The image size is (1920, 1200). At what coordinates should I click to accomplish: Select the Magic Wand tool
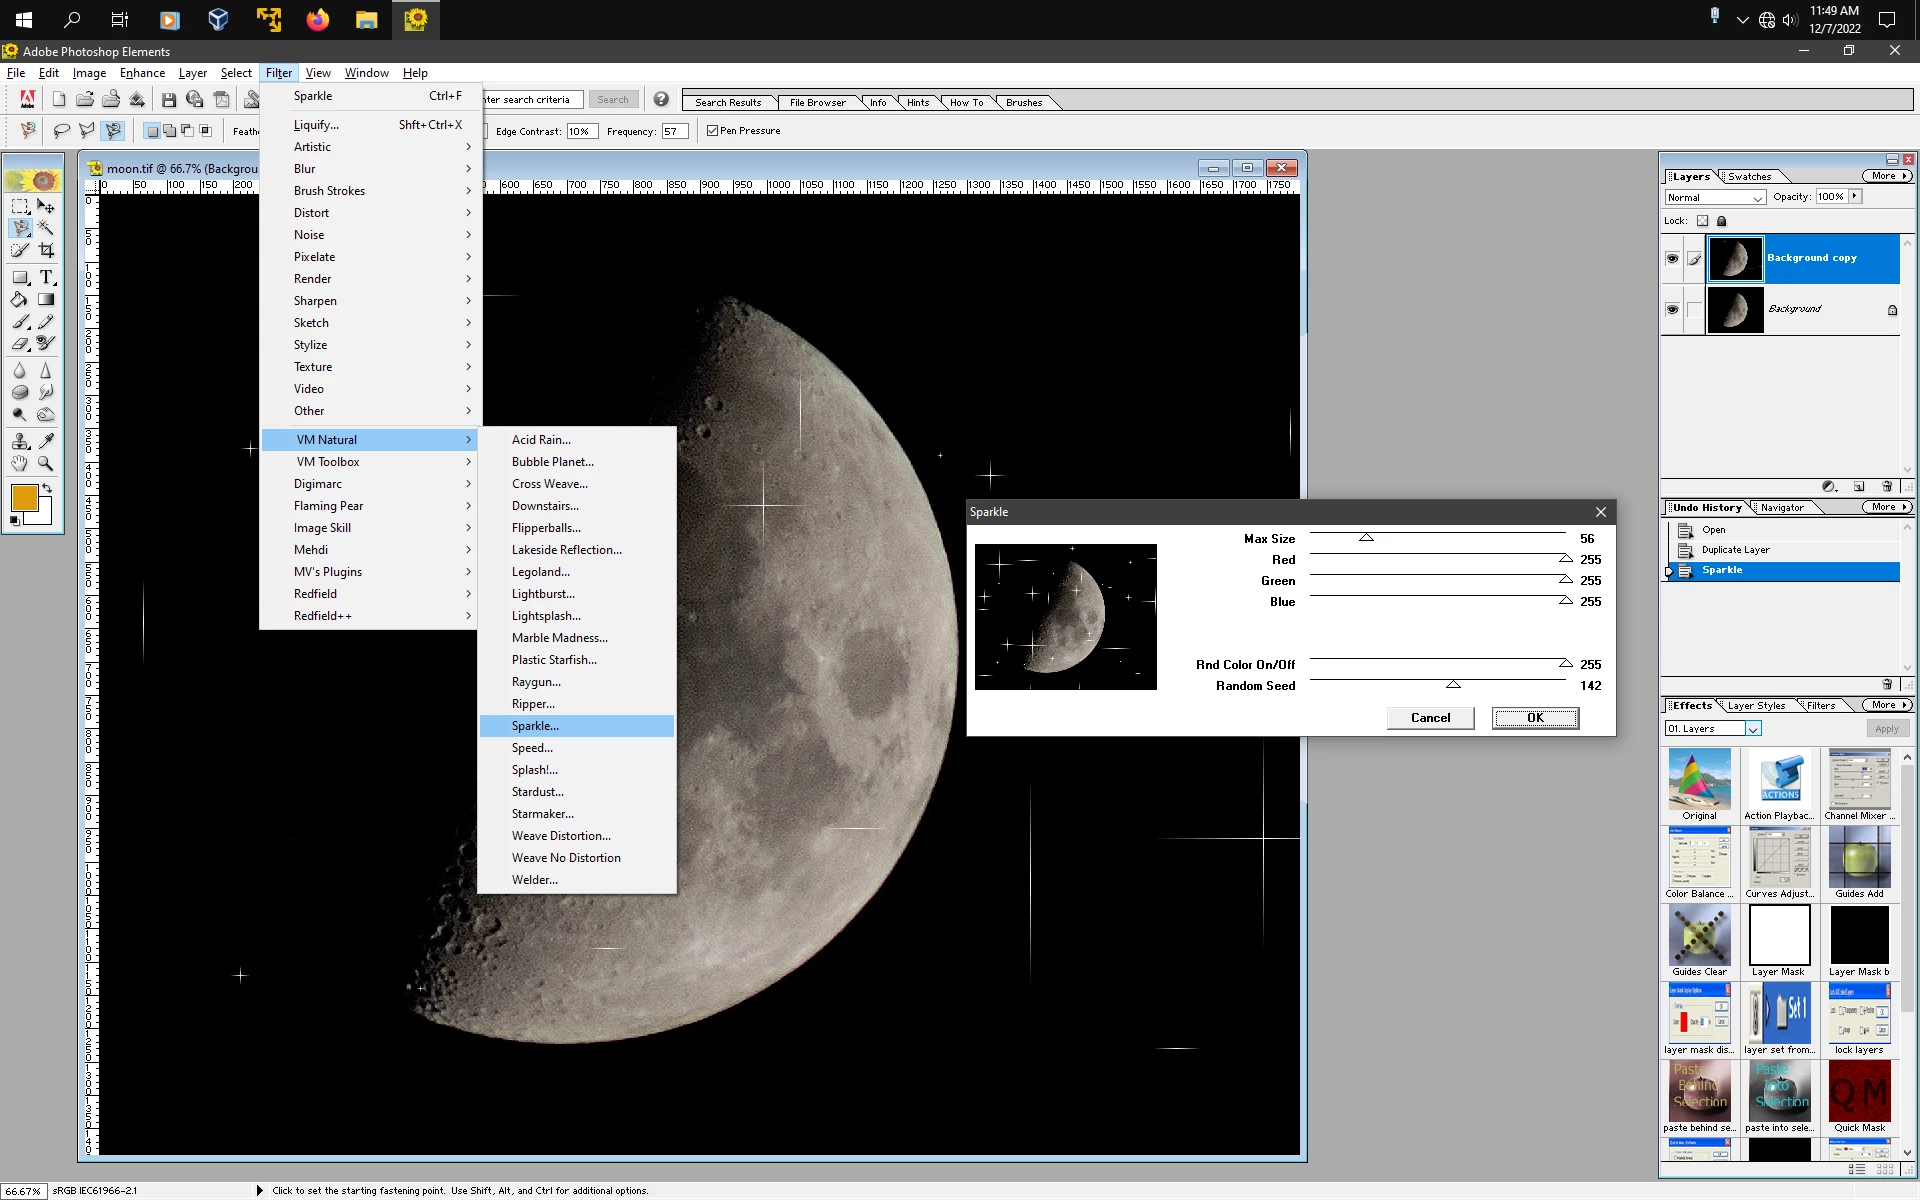pyautogui.click(x=45, y=228)
